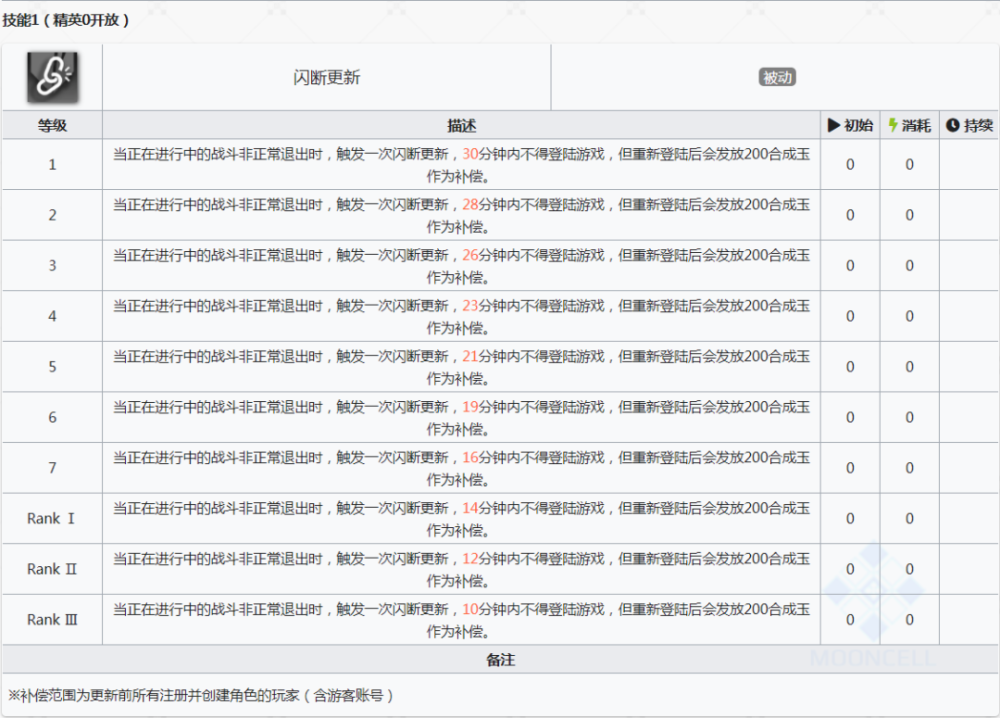Select the level 7 row number

(52, 467)
